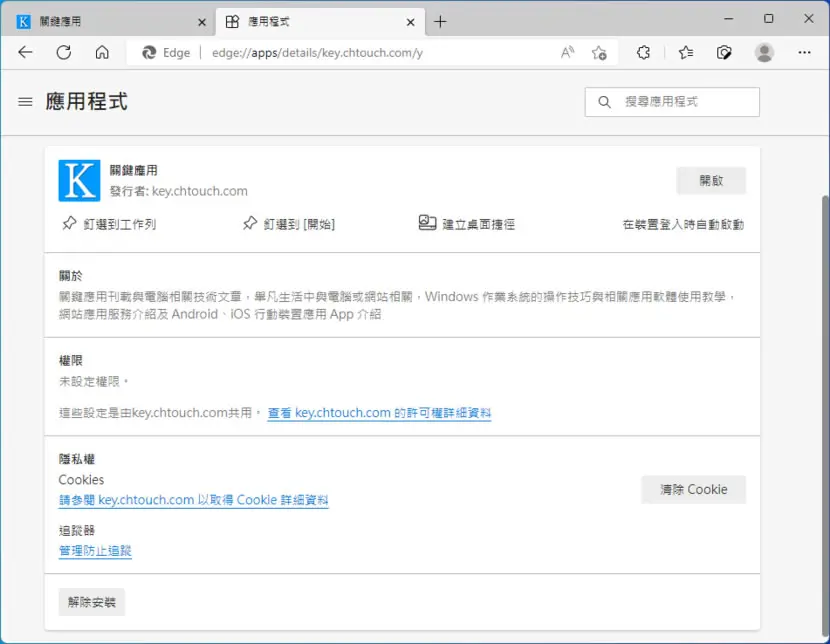Toggle 在裝置登入時自動啟動 option
The width and height of the screenshot is (830, 644).
coord(683,224)
